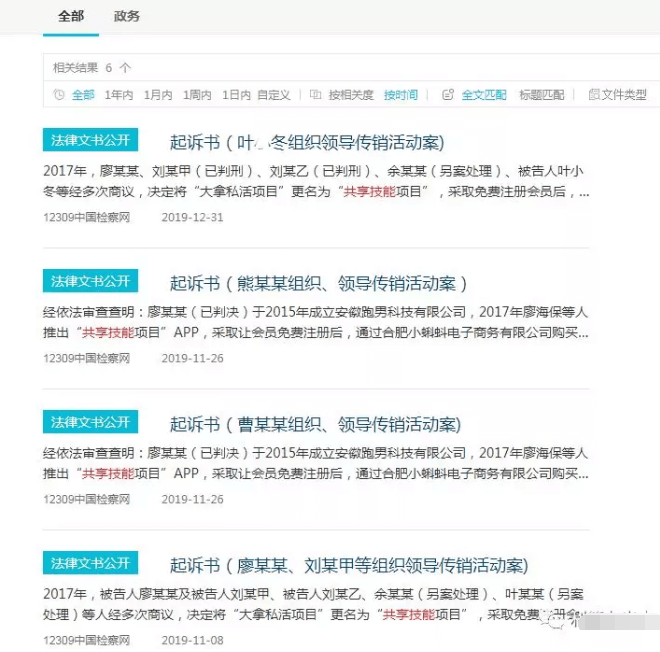Image resolution: width=660 pixels, height=652 pixels.
Task: Choose the 1日内 time filter
Action: [236, 95]
